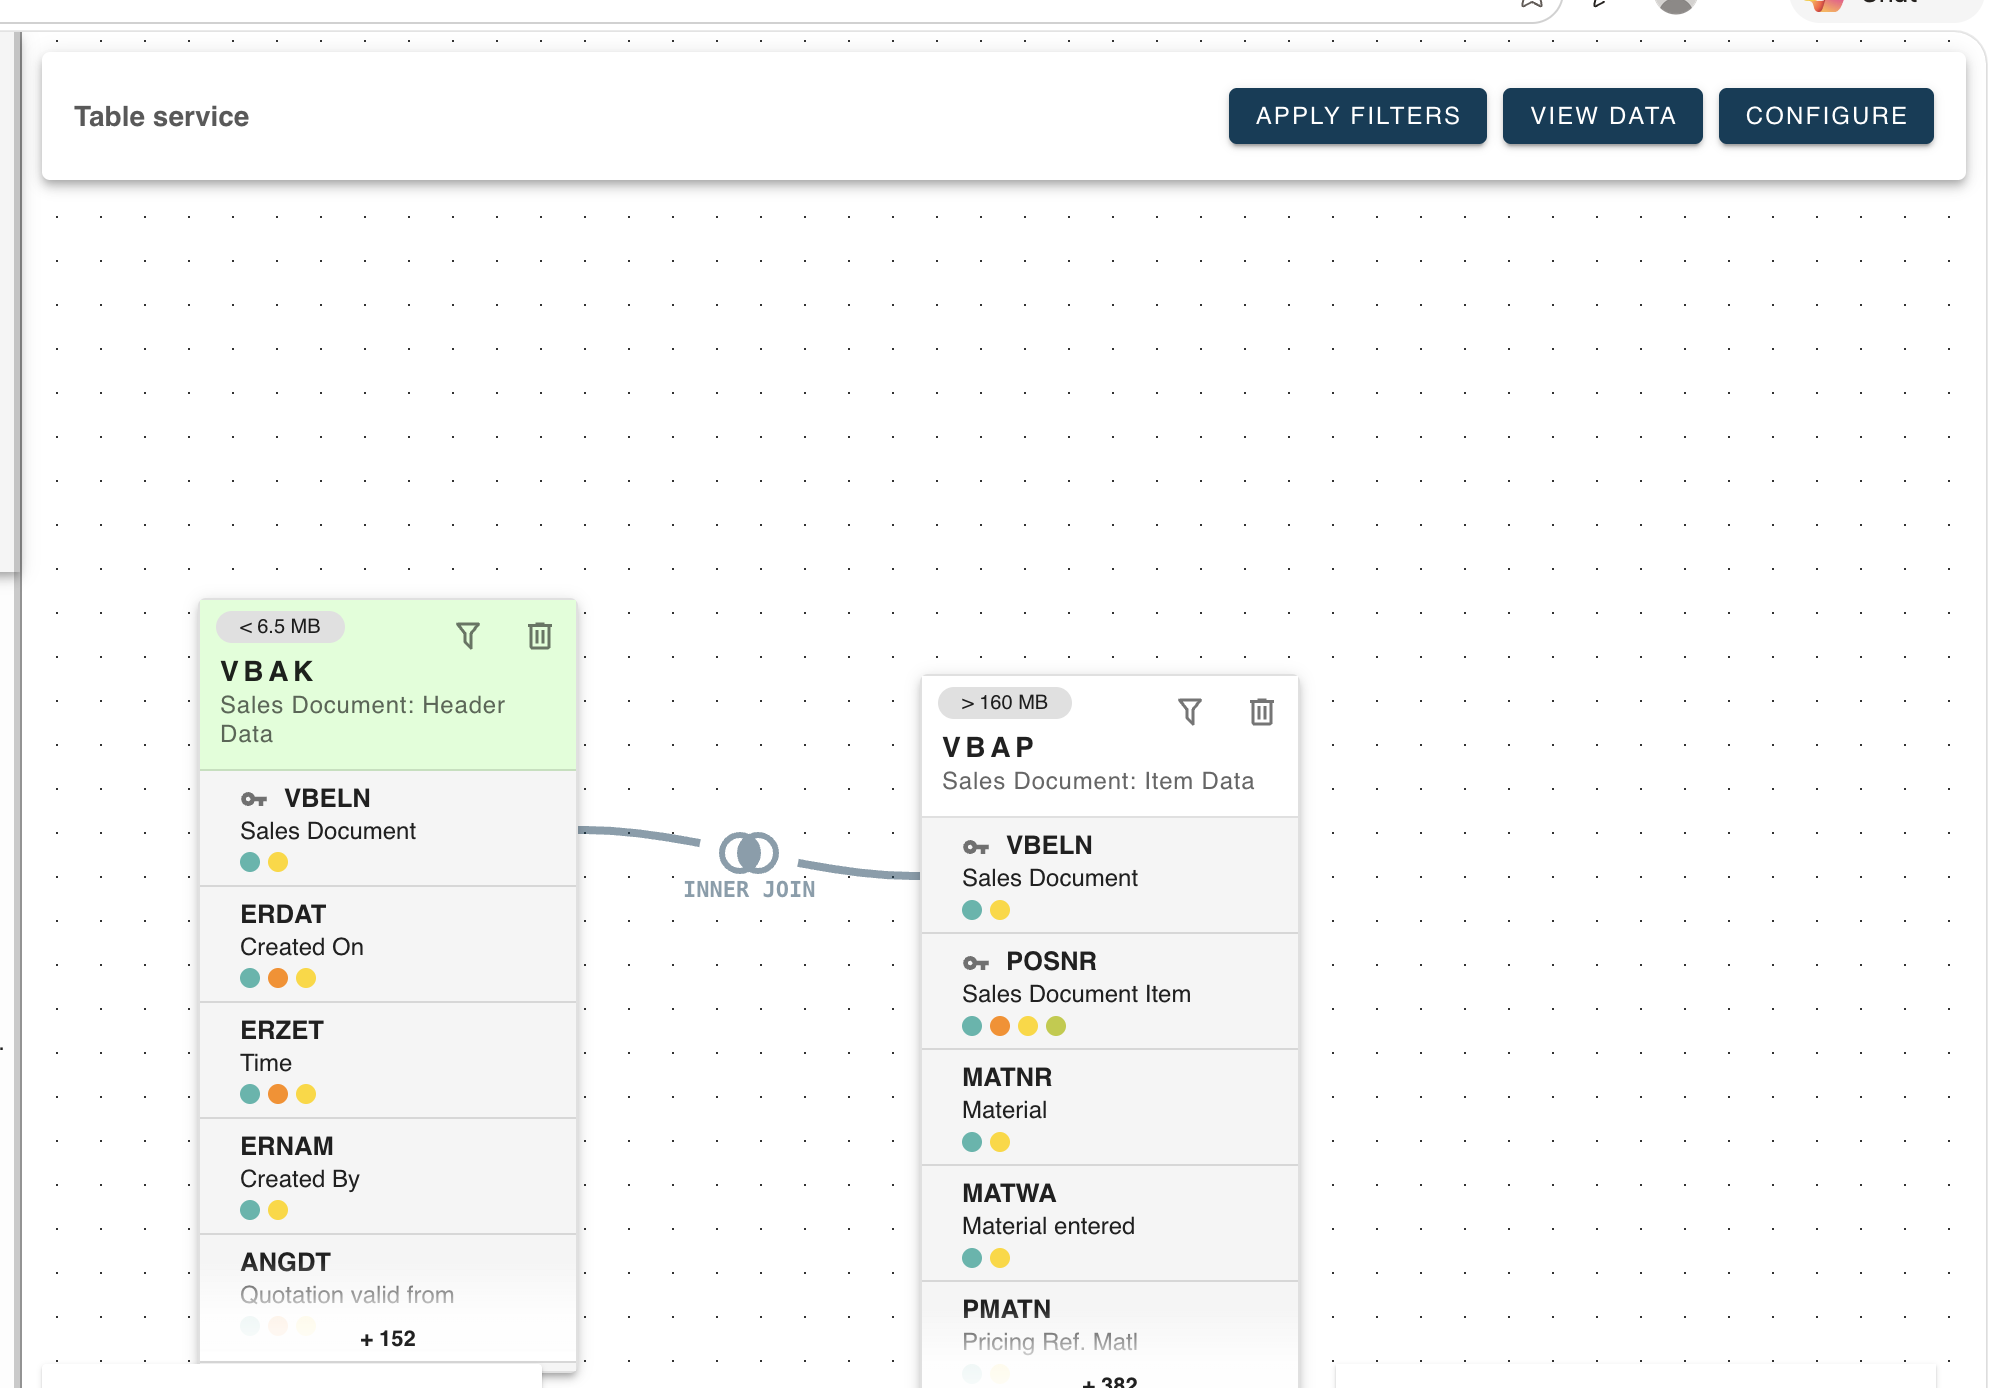Click the key icon beside POSNR
The height and width of the screenshot is (1388, 1992).
(976, 962)
